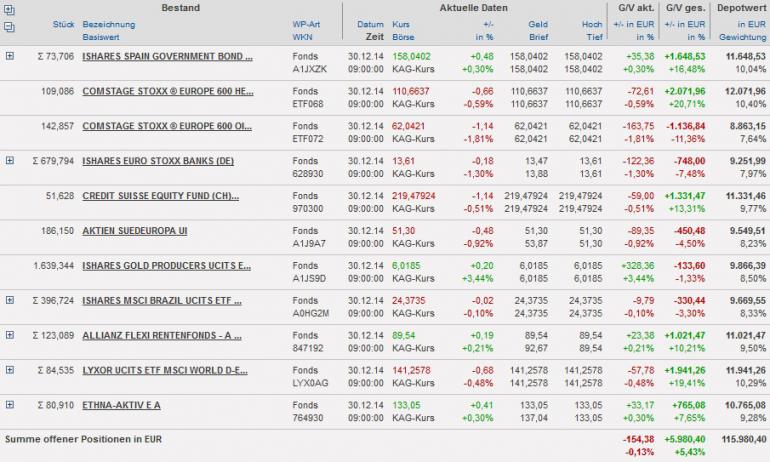
Task: Open iShares Gold Producers UCITS link
Action: pyautogui.click(x=167, y=265)
